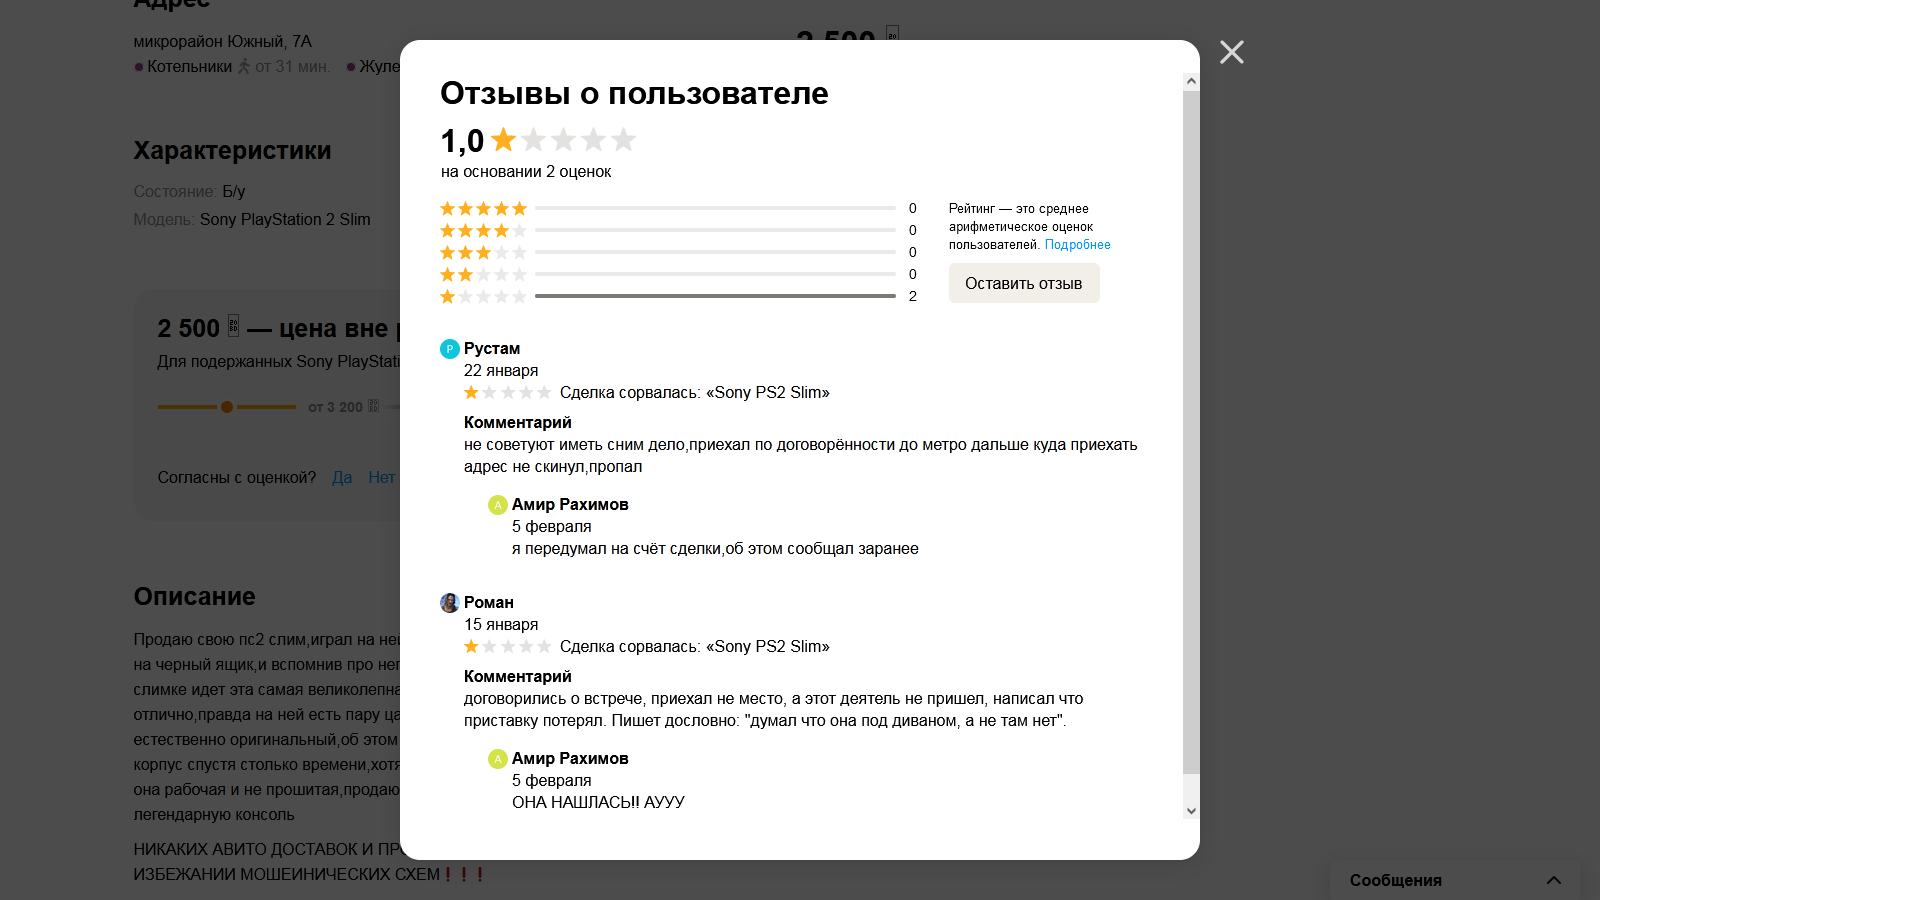Click the scroll-down arrow of the reviews dialog
This screenshot has height=900, width=1920.
pyautogui.click(x=1191, y=811)
